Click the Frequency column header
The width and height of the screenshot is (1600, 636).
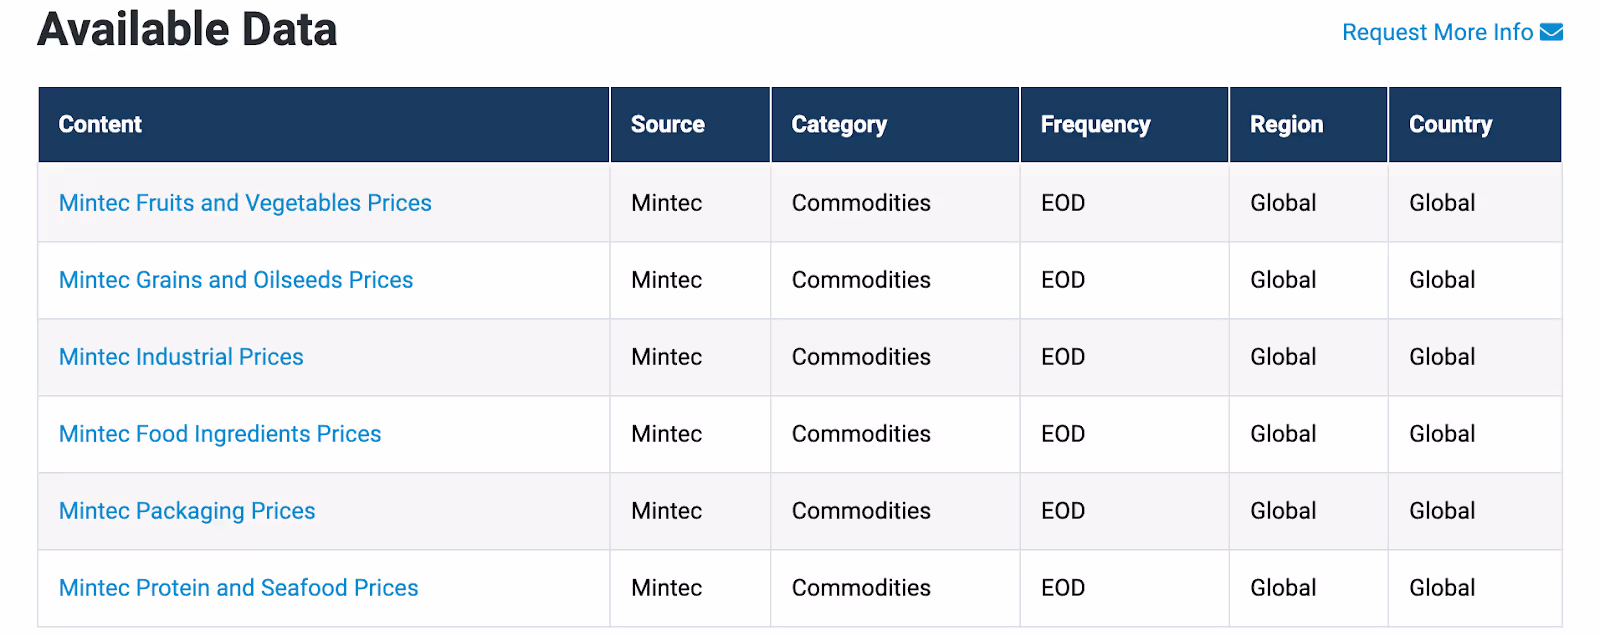pos(1125,125)
